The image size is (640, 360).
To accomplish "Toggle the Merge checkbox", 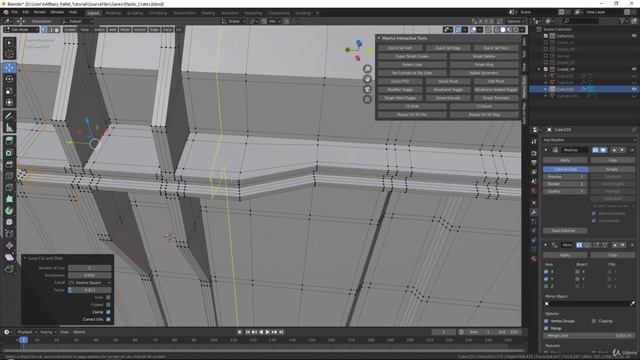I will [x=546, y=328].
